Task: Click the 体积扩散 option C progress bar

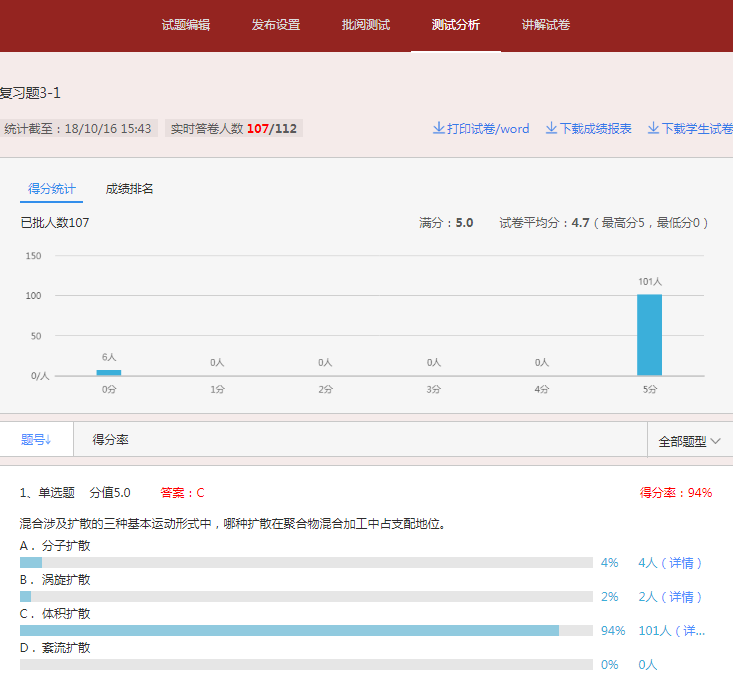Action: (306, 631)
